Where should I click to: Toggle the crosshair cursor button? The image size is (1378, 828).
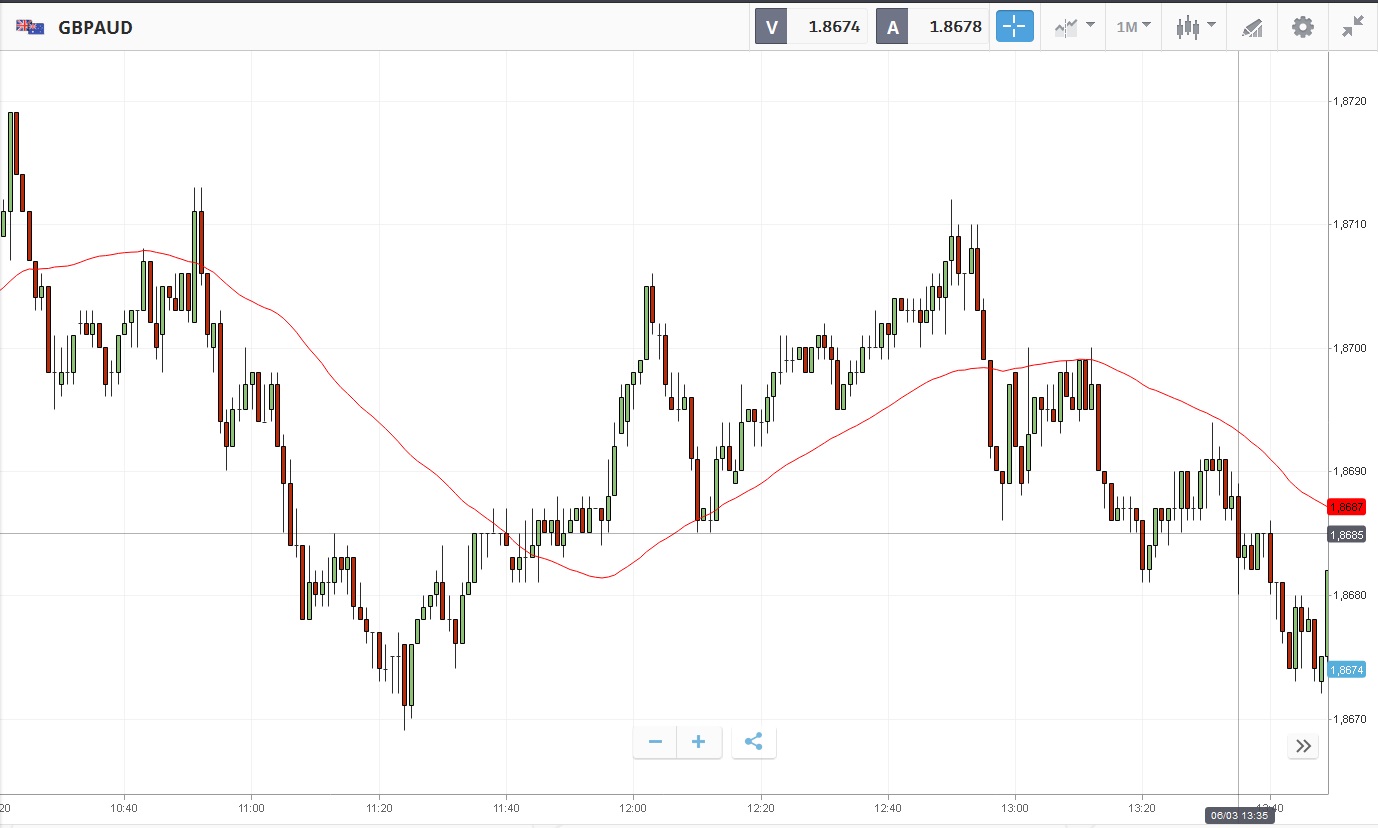tap(1014, 27)
